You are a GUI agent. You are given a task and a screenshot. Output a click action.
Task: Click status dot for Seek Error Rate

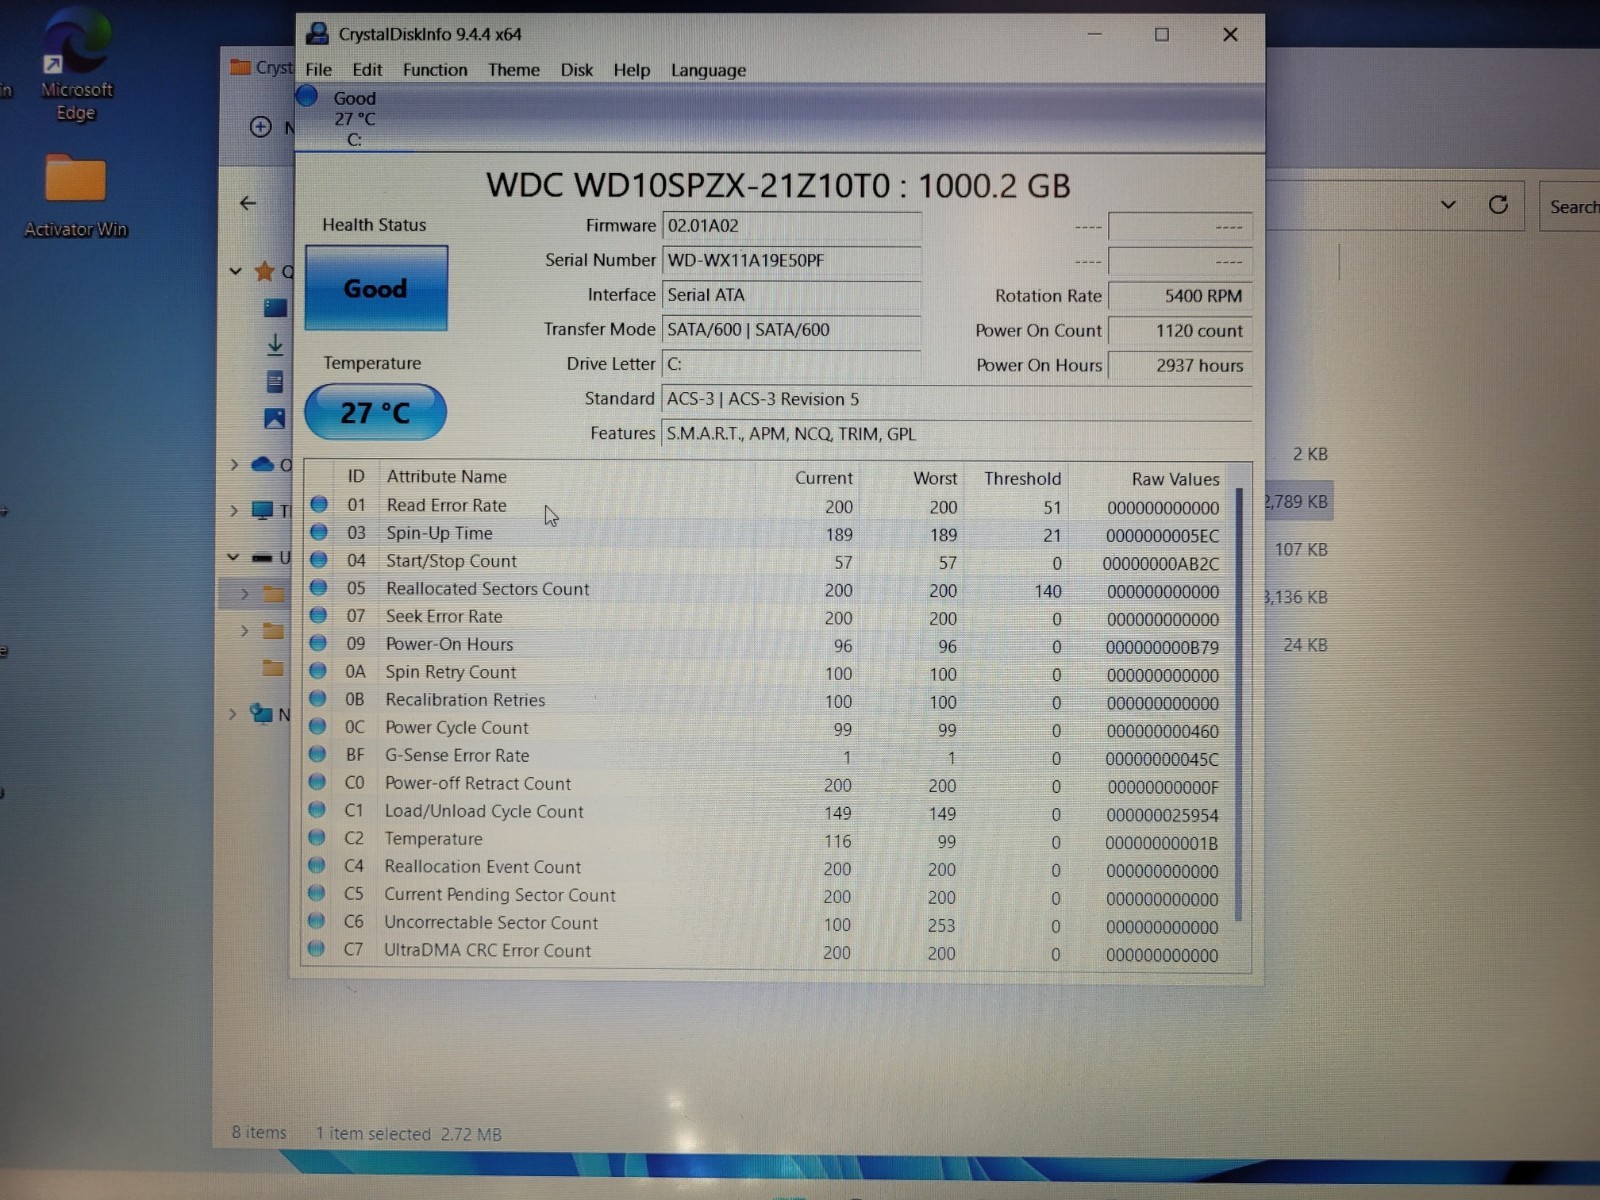point(318,615)
